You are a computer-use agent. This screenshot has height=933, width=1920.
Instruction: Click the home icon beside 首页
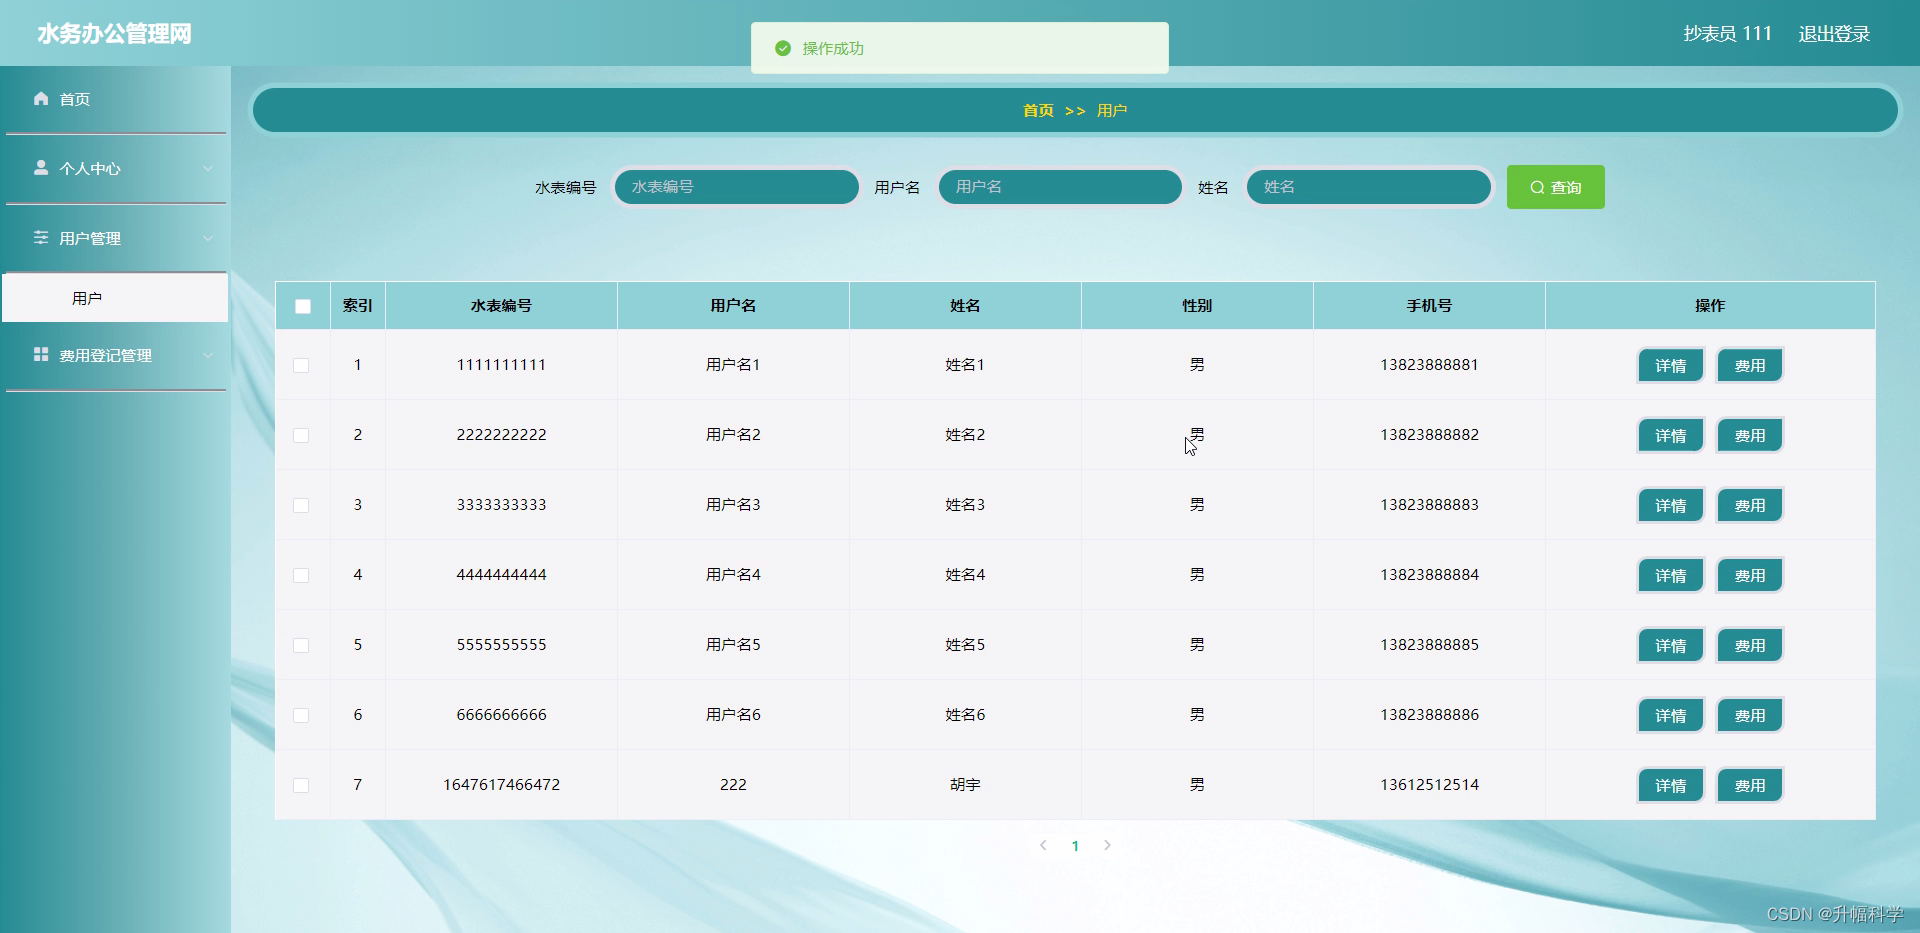point(41,99)
